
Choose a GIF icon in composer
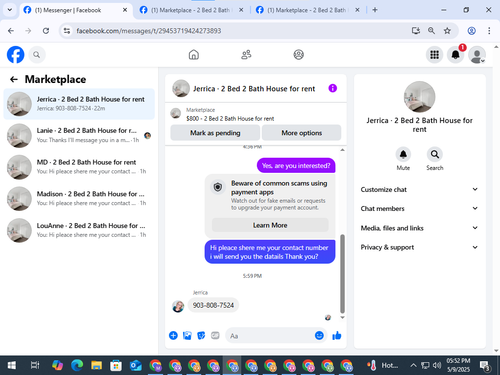click(x=215, y=335)
